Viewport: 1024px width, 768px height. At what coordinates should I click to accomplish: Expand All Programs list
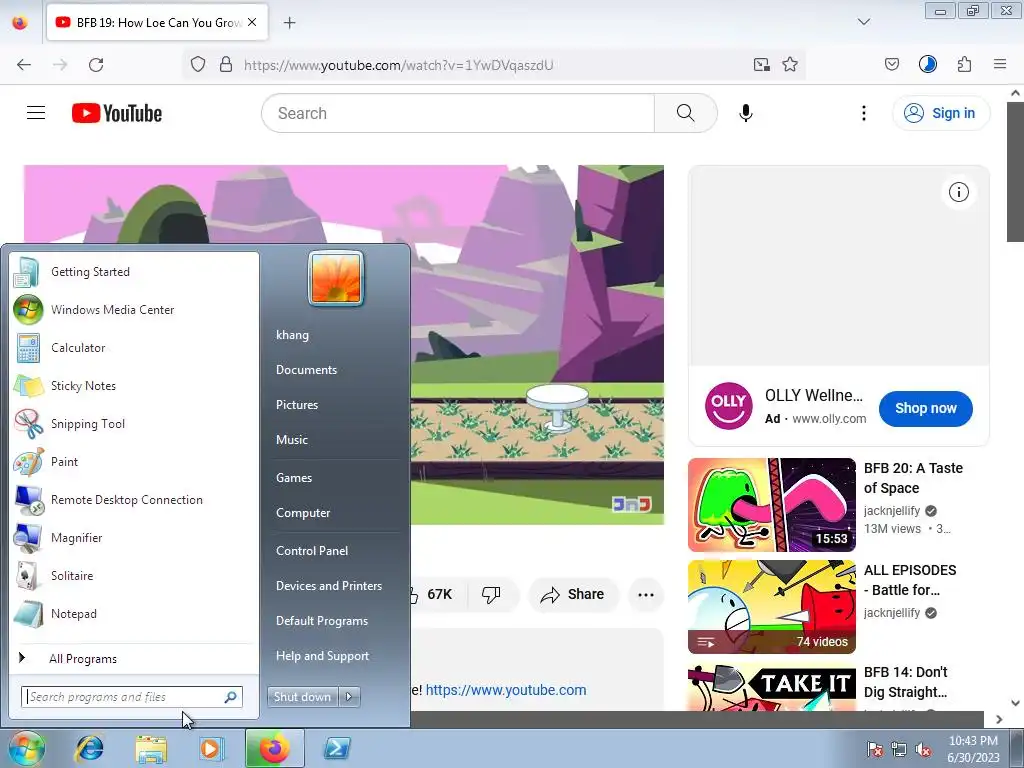pos(83,658)
